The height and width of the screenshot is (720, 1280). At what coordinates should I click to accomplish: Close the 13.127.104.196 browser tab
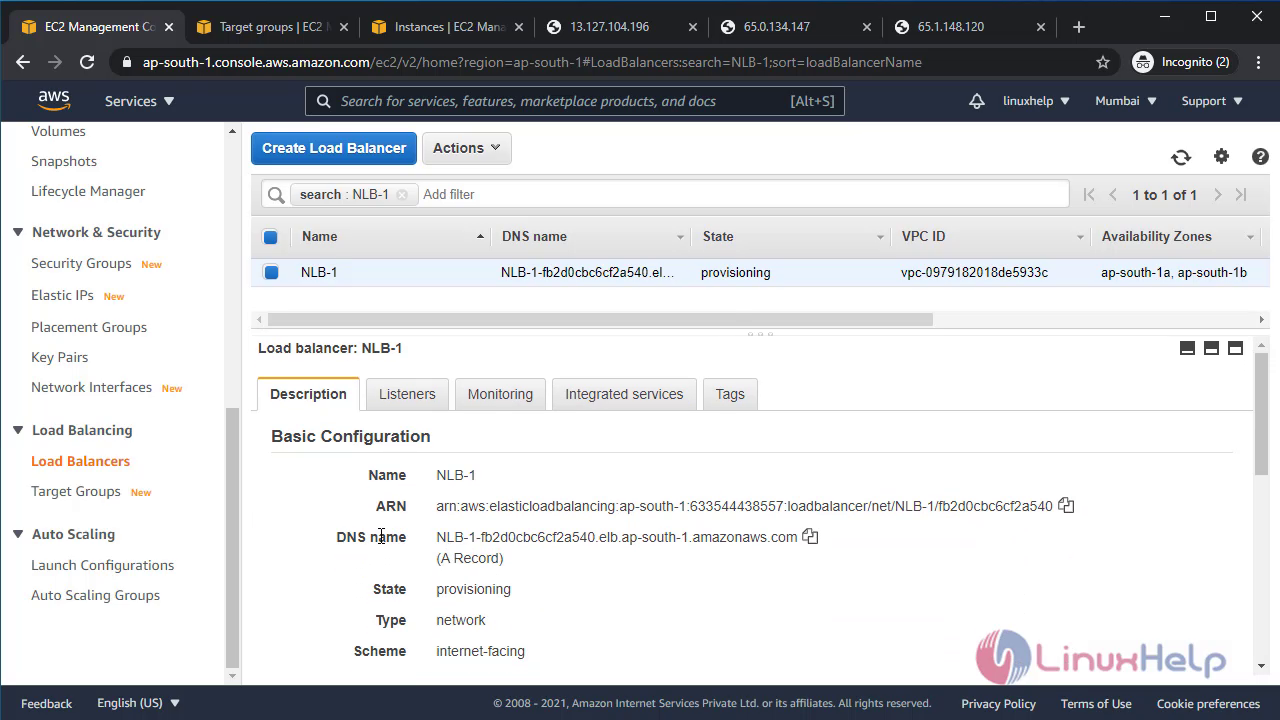click(693, 27)
